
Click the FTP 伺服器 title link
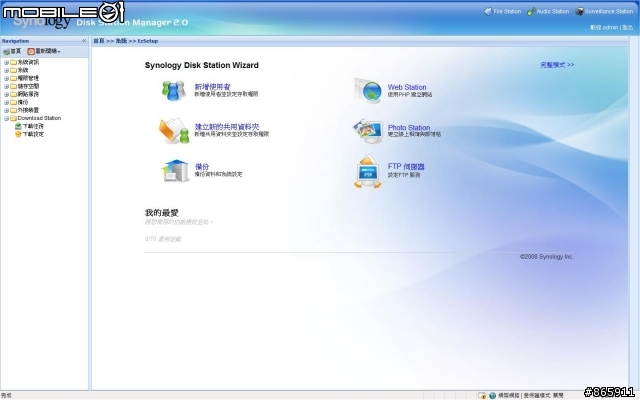(x=406, y=167)
